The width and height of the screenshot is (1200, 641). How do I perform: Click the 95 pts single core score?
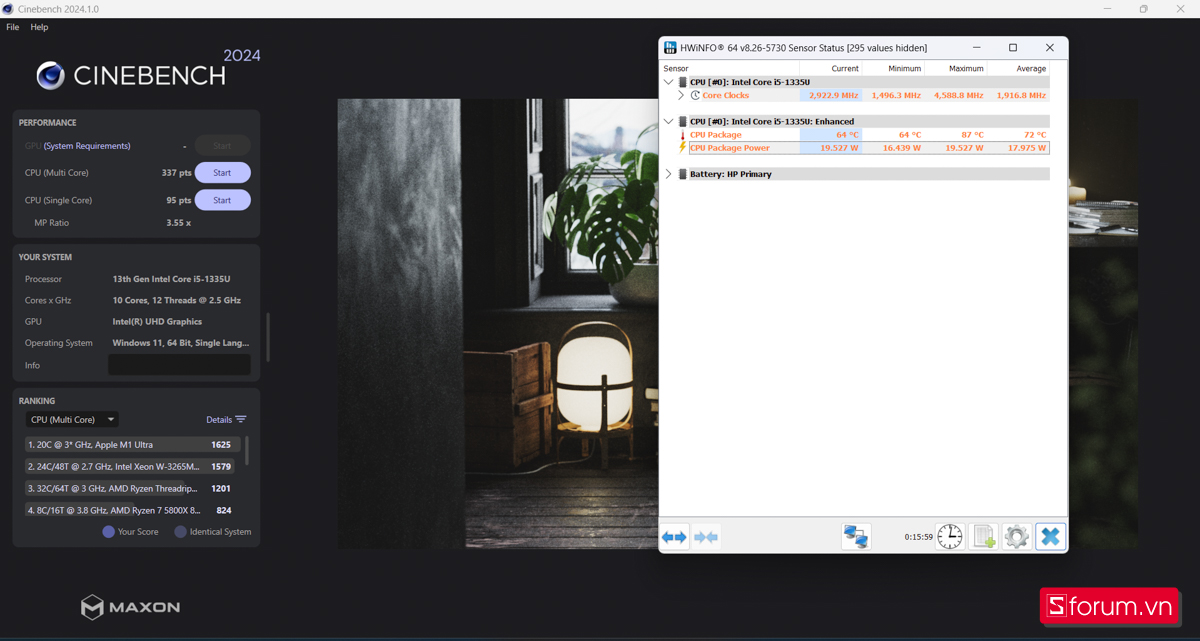pos(179,200)
